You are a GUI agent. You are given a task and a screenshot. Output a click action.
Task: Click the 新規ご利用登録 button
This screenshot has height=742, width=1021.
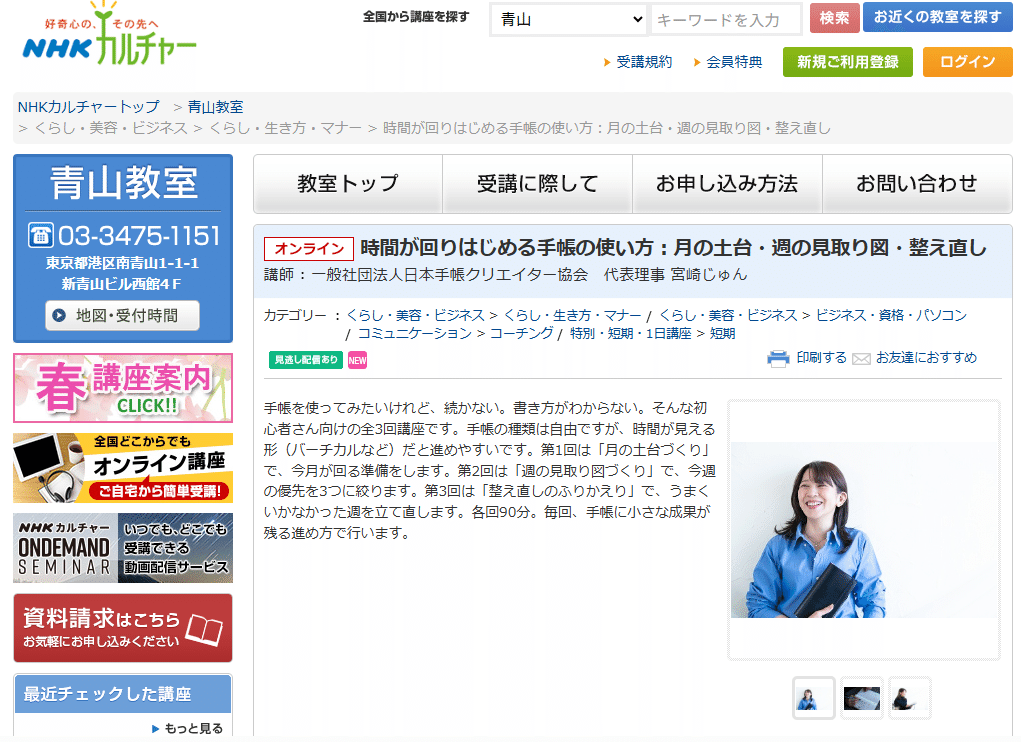(848, 62)
